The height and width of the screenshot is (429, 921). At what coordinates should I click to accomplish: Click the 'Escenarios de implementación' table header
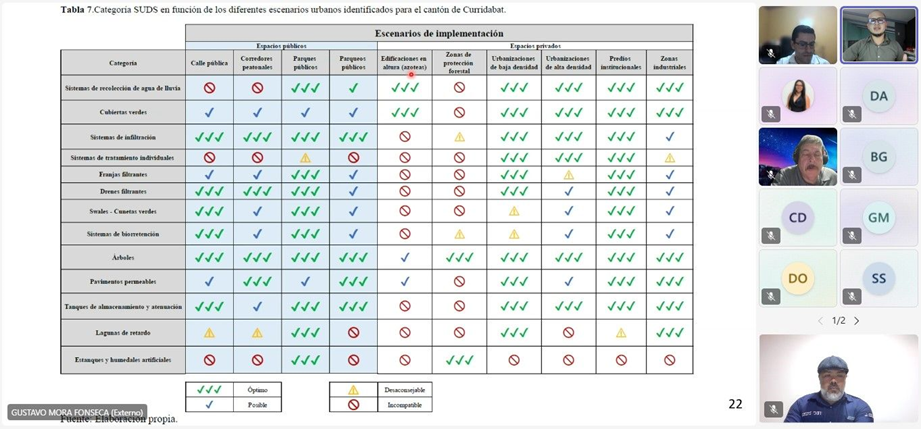[x=439, y=33]
